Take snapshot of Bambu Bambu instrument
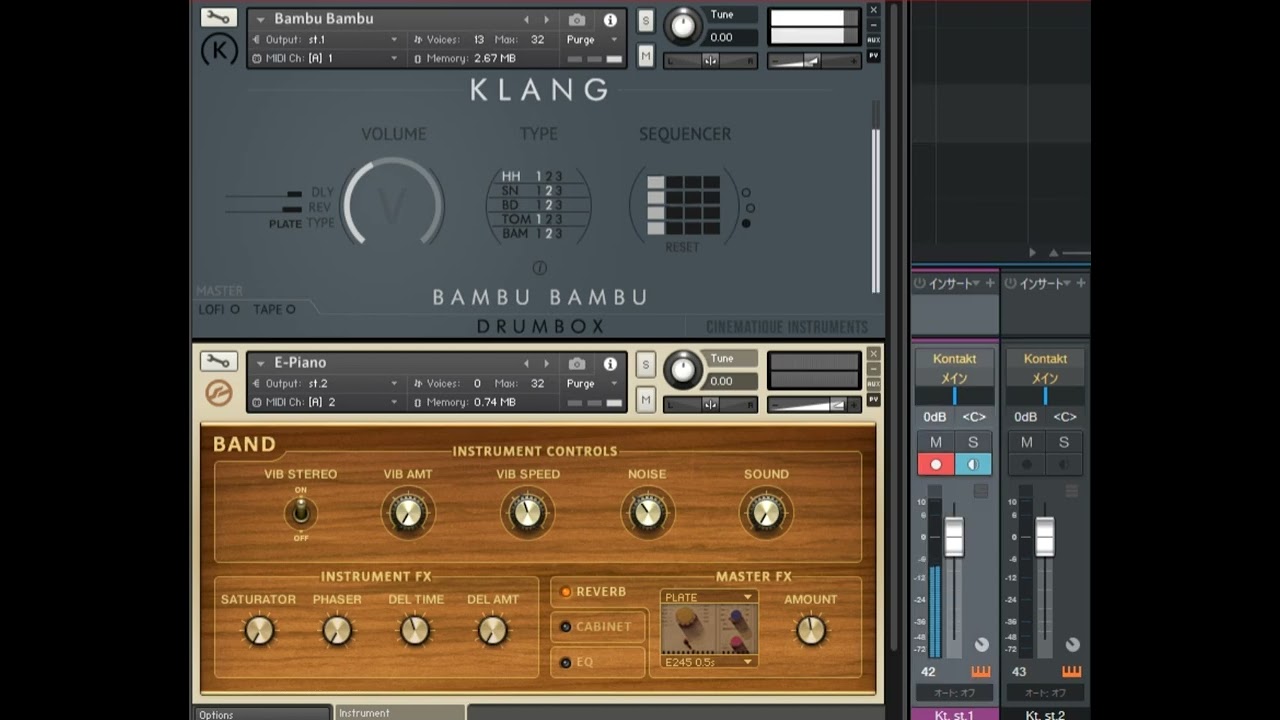 tap(577, 20)
